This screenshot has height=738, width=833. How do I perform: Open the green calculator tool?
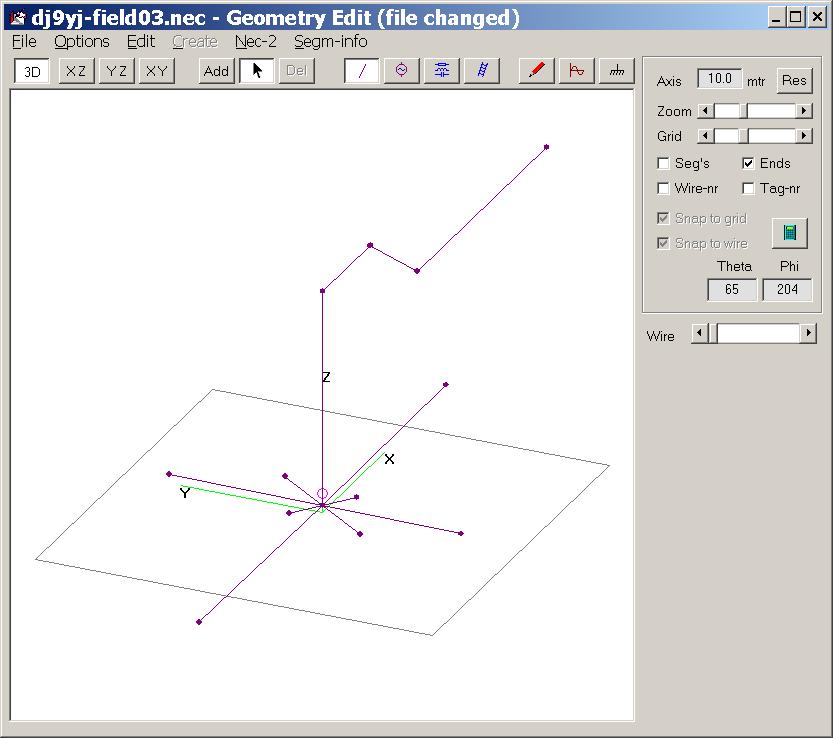789,233
